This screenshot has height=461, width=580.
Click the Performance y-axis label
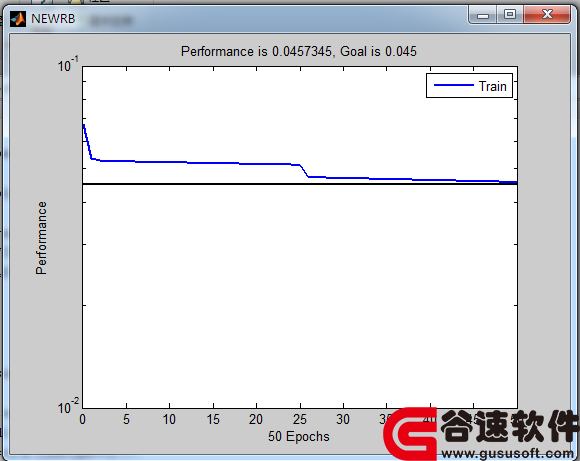click(x=41, y=238)
